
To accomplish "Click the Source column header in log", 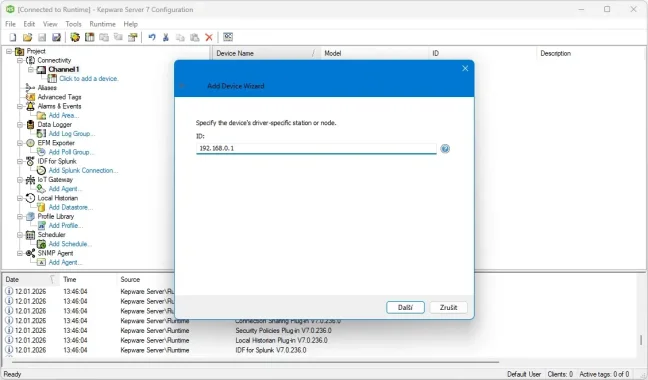I will click(146, 280).
